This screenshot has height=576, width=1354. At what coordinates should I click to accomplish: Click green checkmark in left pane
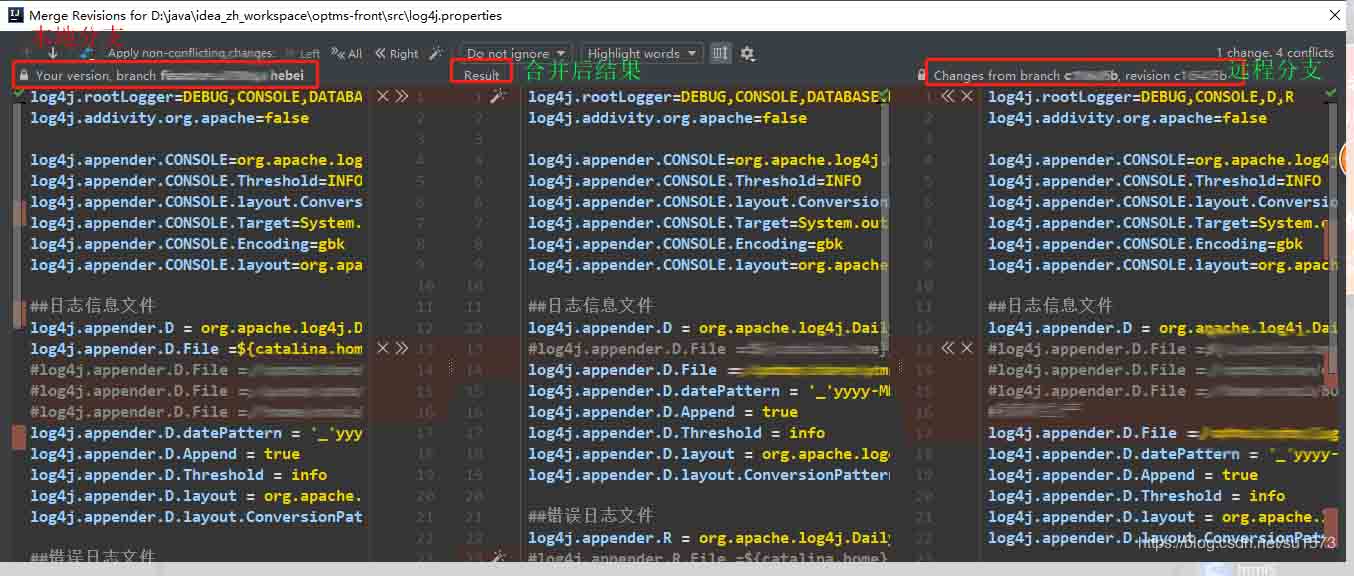19,93
